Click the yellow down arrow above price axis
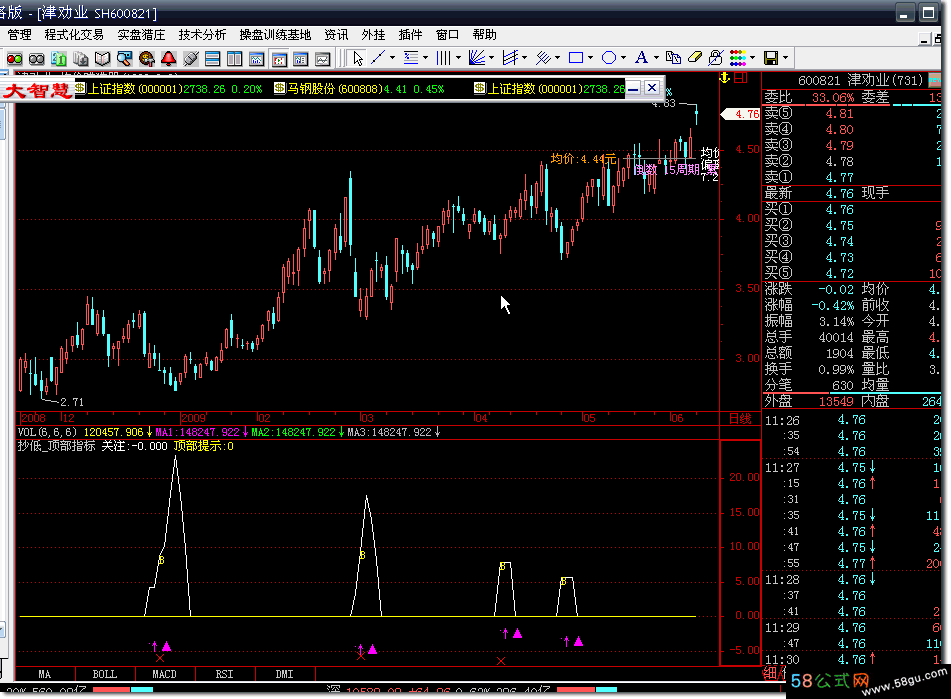This screenshot has width=951, height=699. [x=724, y=78]
